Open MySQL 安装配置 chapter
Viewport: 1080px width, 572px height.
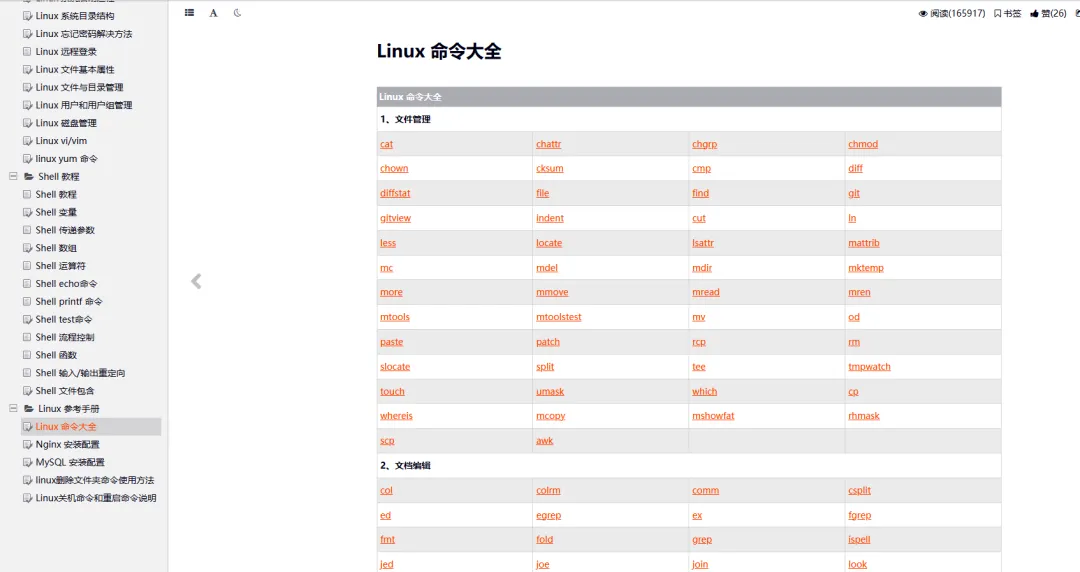point(70,462)
